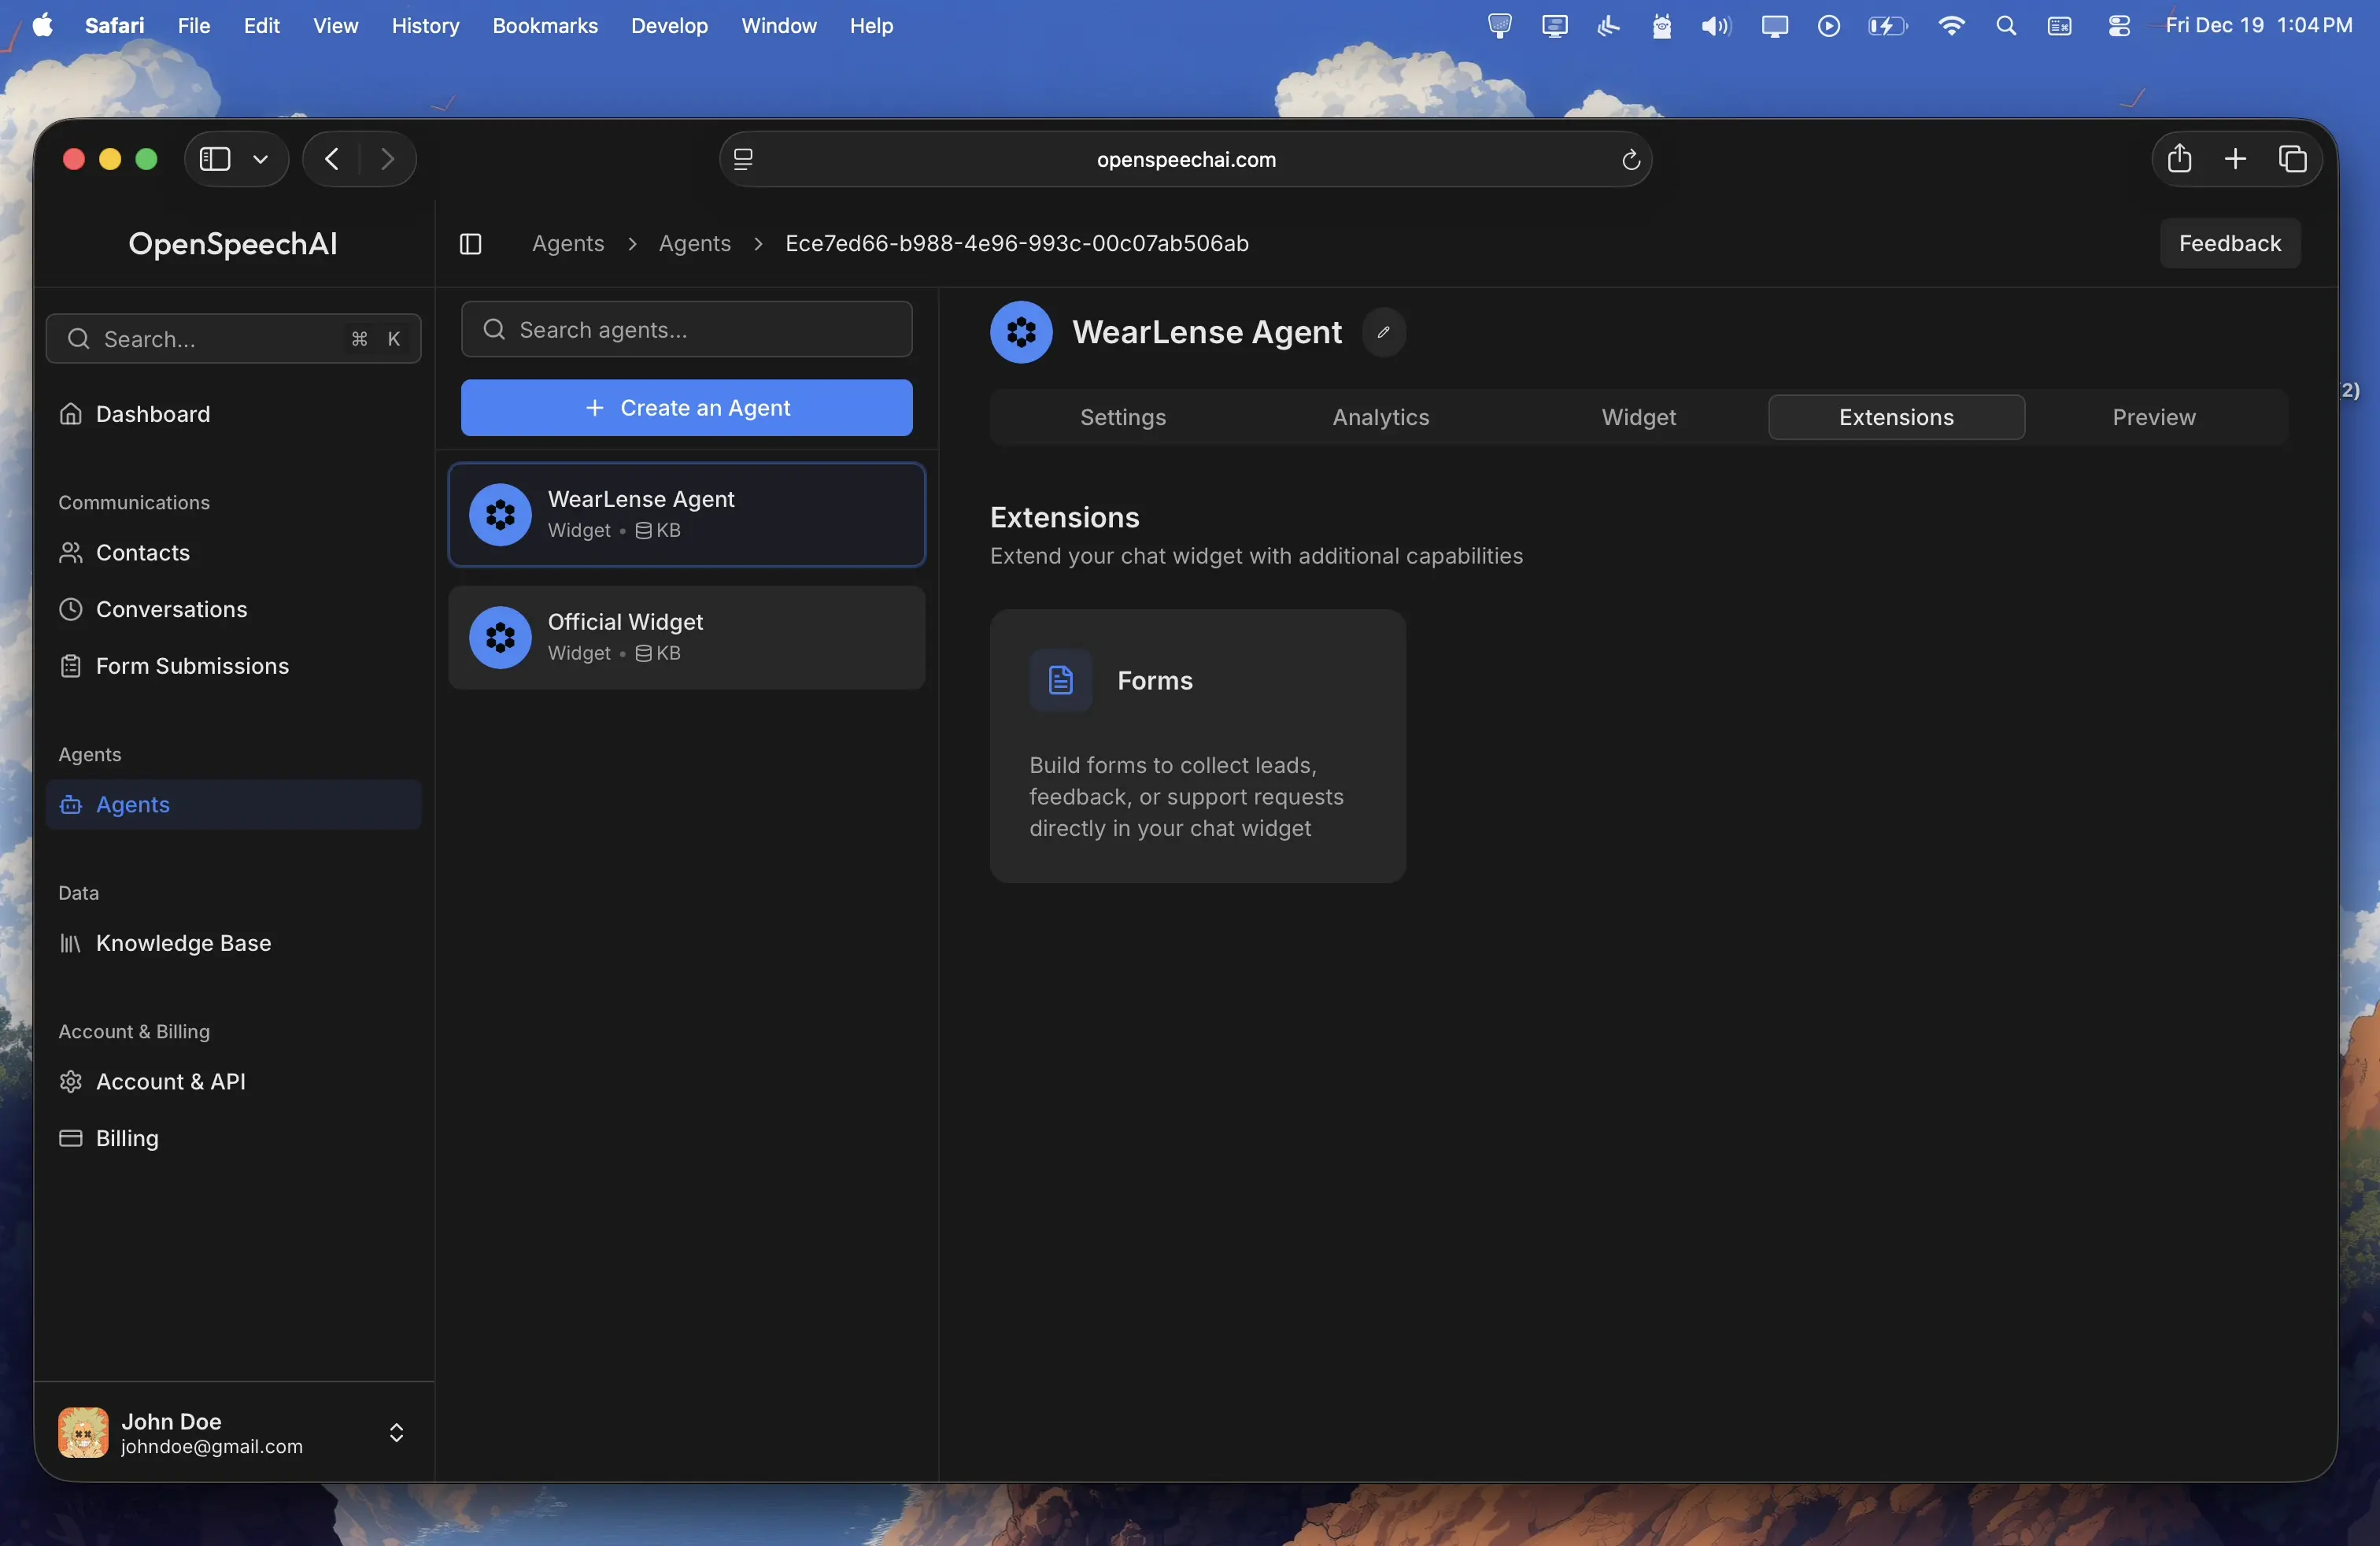Open the View menu
The height and width of the screenshot is (1546, 2380).
click(x=335, y=26)
